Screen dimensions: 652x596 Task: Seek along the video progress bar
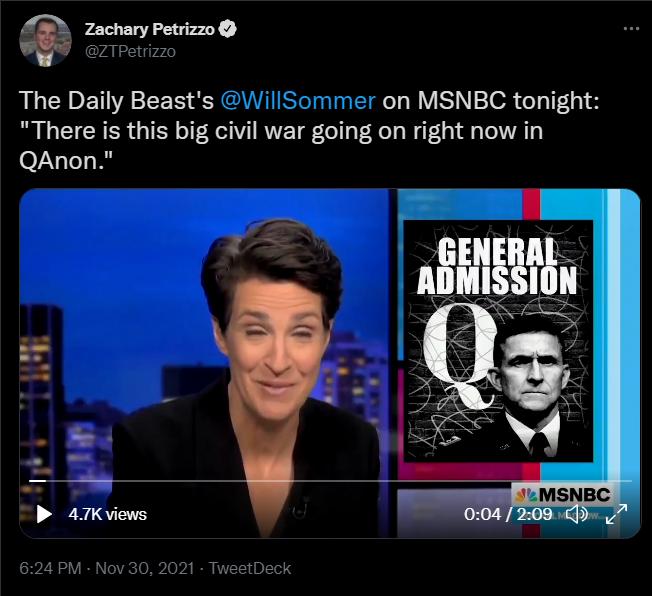point(330,481)
